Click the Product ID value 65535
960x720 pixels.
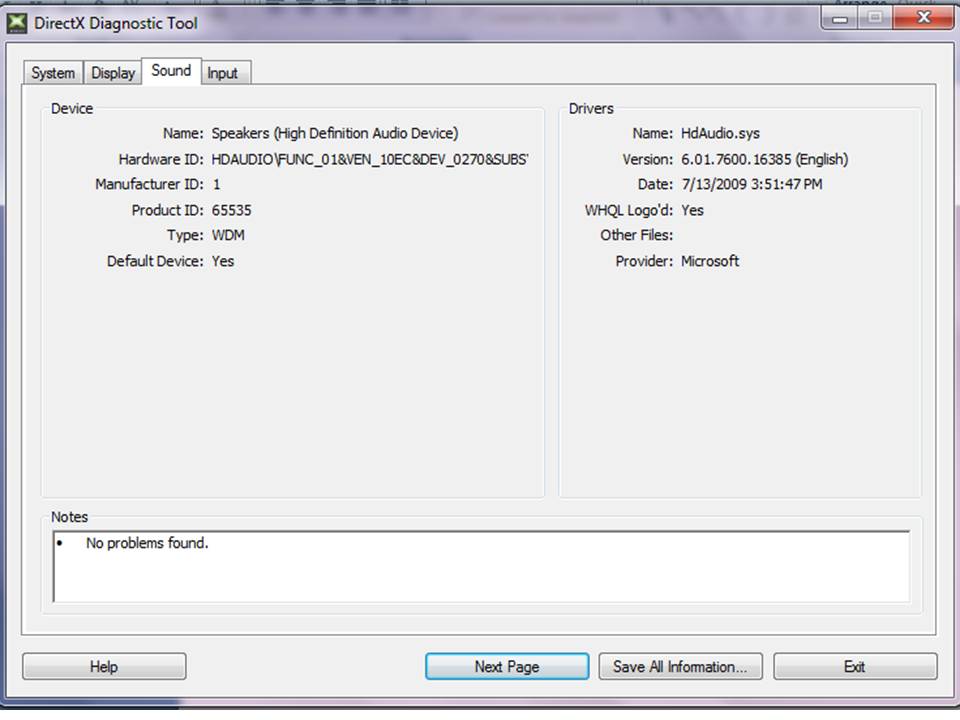tap(231, 210)
